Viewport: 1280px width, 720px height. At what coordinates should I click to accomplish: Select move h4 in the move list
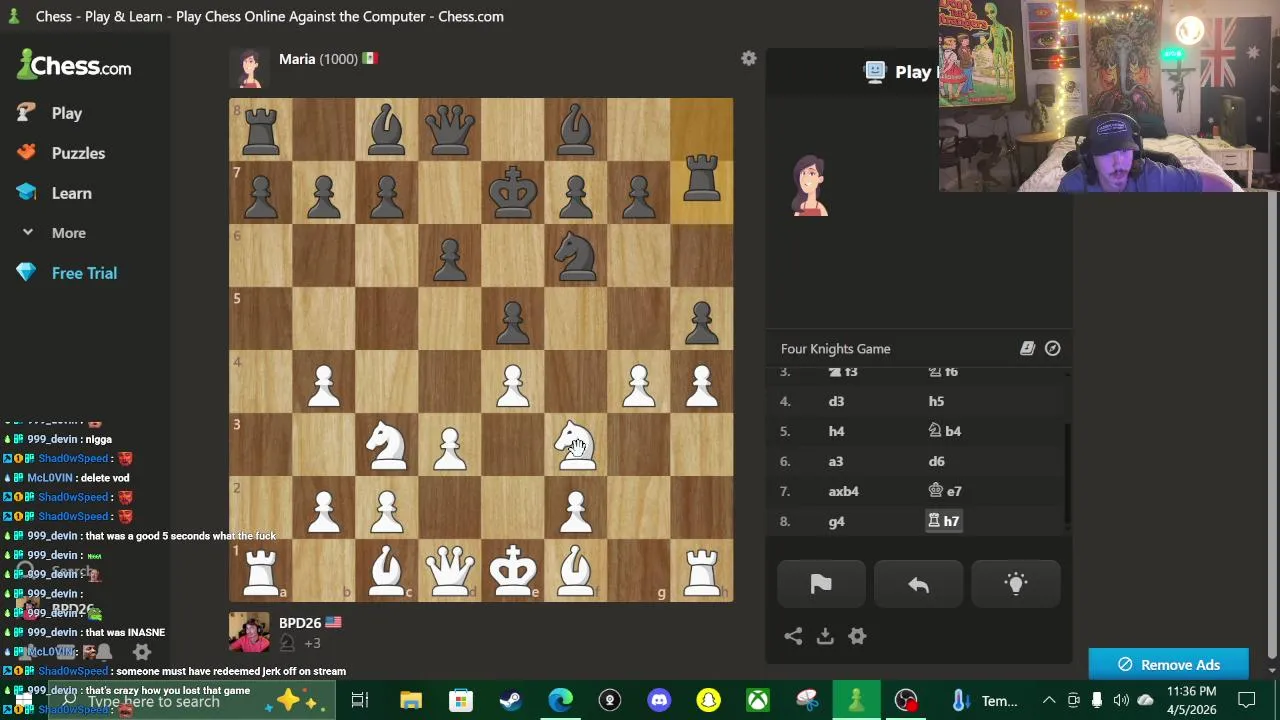tap(837, 431)
